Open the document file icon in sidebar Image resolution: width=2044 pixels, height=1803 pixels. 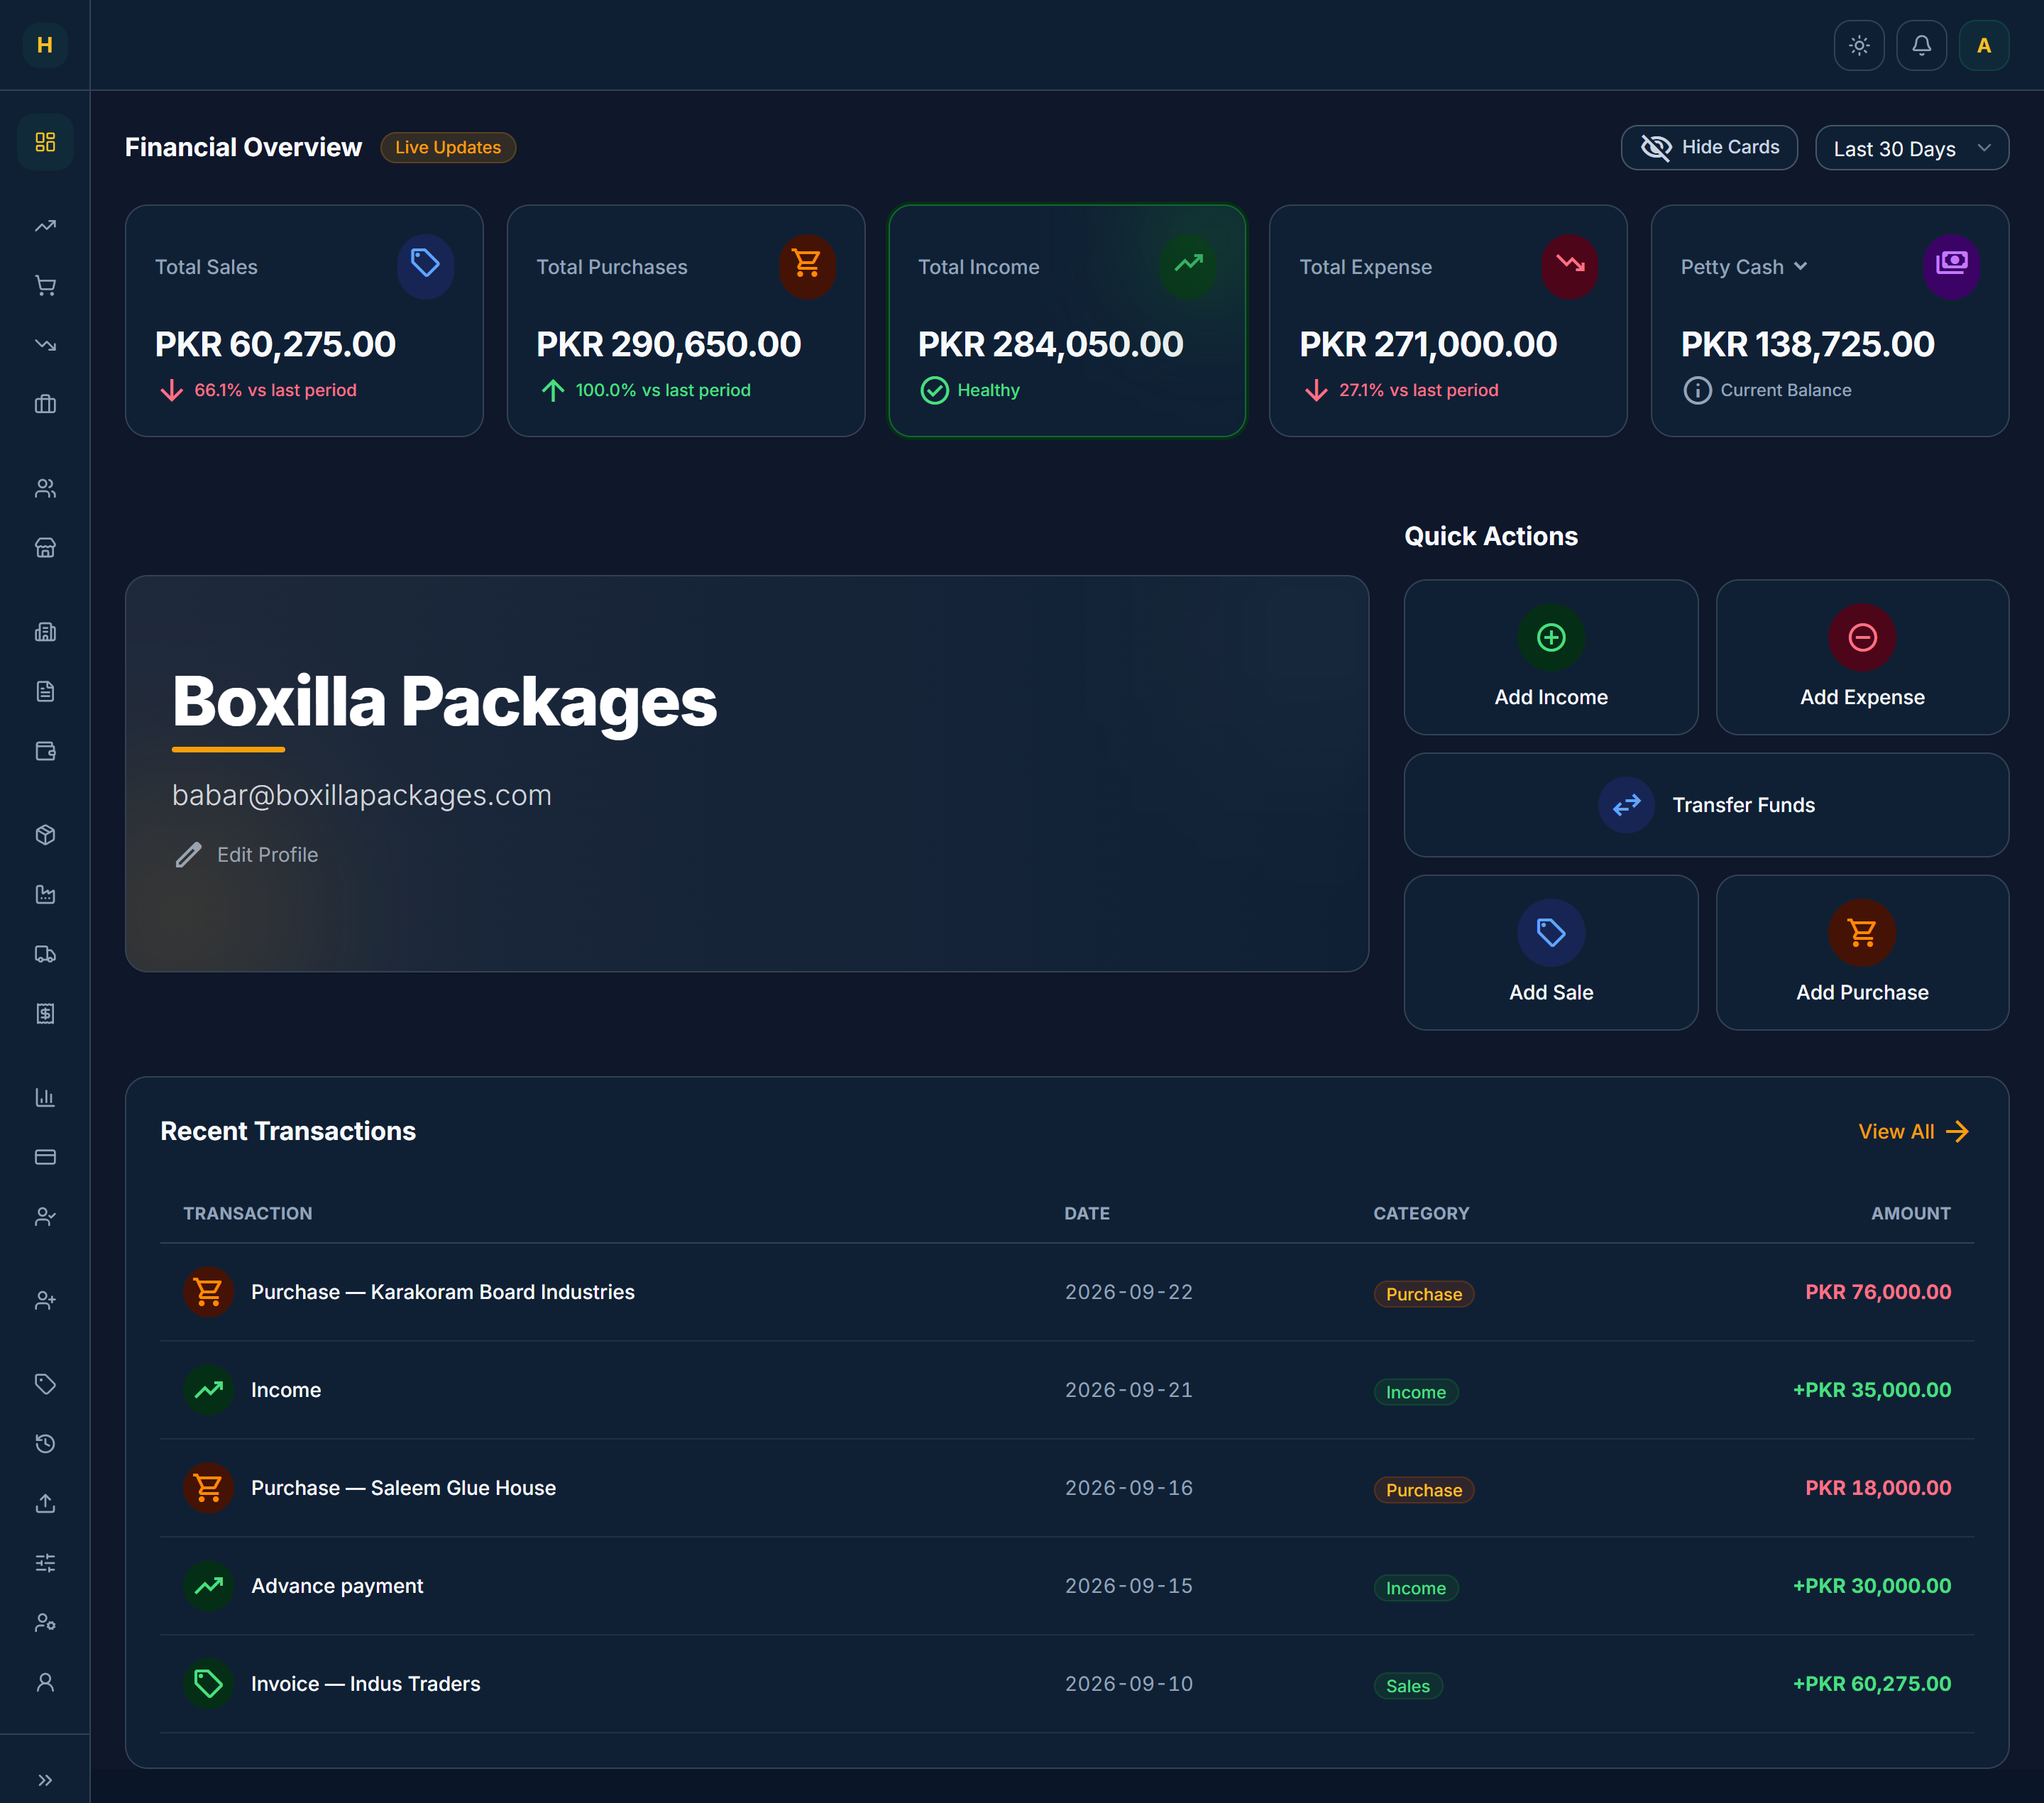click(x=45, y=692)
